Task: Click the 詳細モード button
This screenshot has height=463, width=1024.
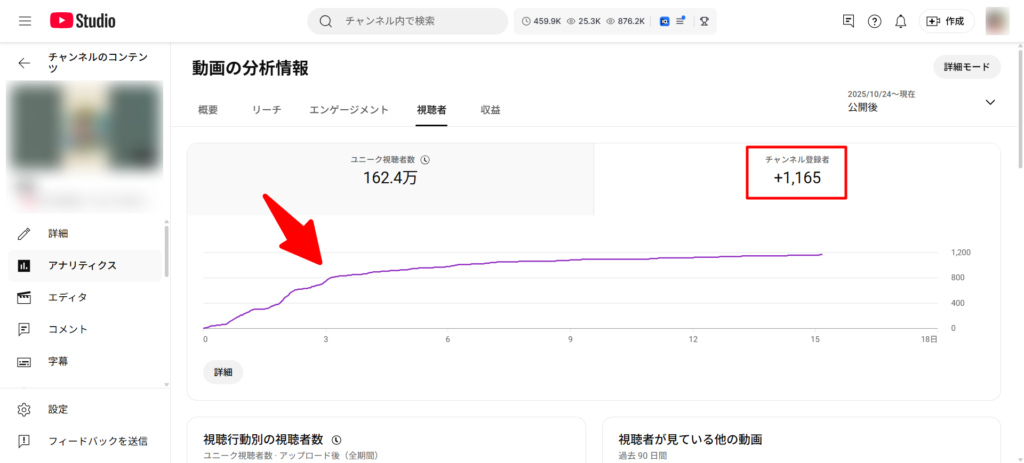Action: click(x=966, y=67)
